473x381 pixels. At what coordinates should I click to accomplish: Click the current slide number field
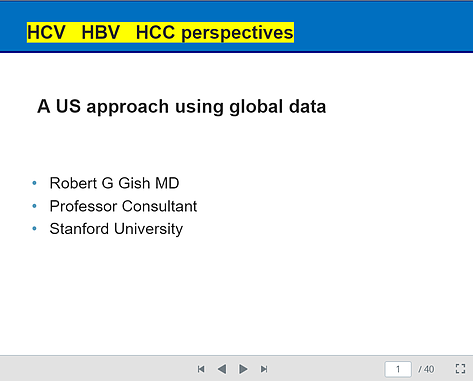[x=398, y=369]
